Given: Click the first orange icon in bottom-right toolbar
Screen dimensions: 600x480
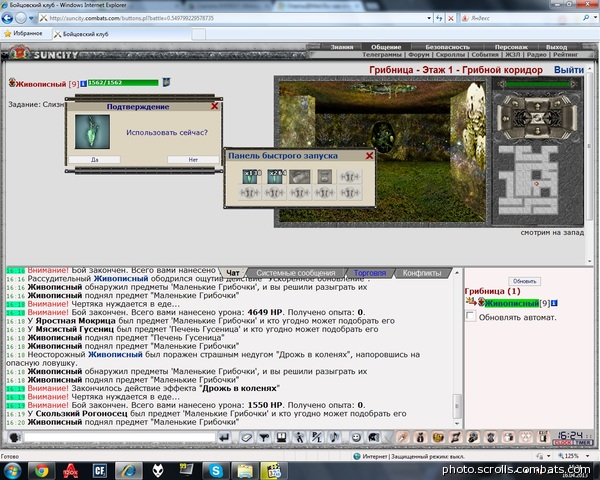Looking at the screenshot, I should click(402, 437).
